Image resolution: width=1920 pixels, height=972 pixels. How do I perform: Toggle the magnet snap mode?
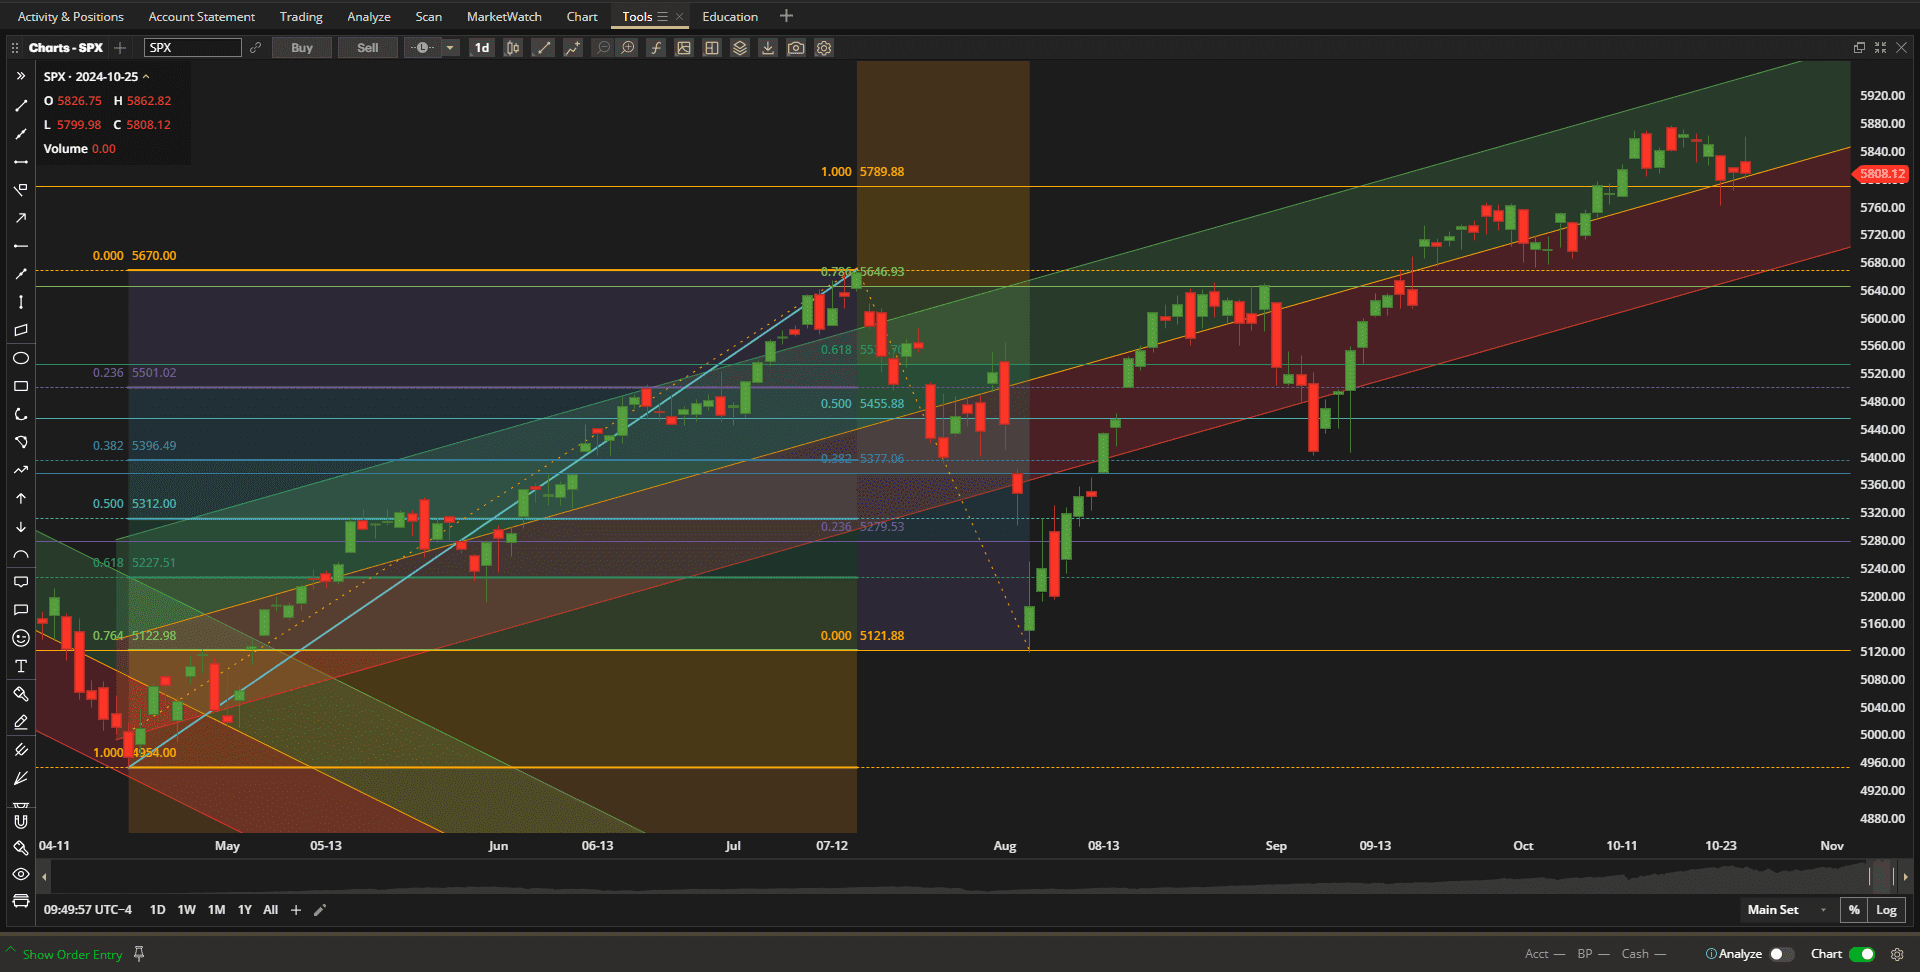point(21,822)
